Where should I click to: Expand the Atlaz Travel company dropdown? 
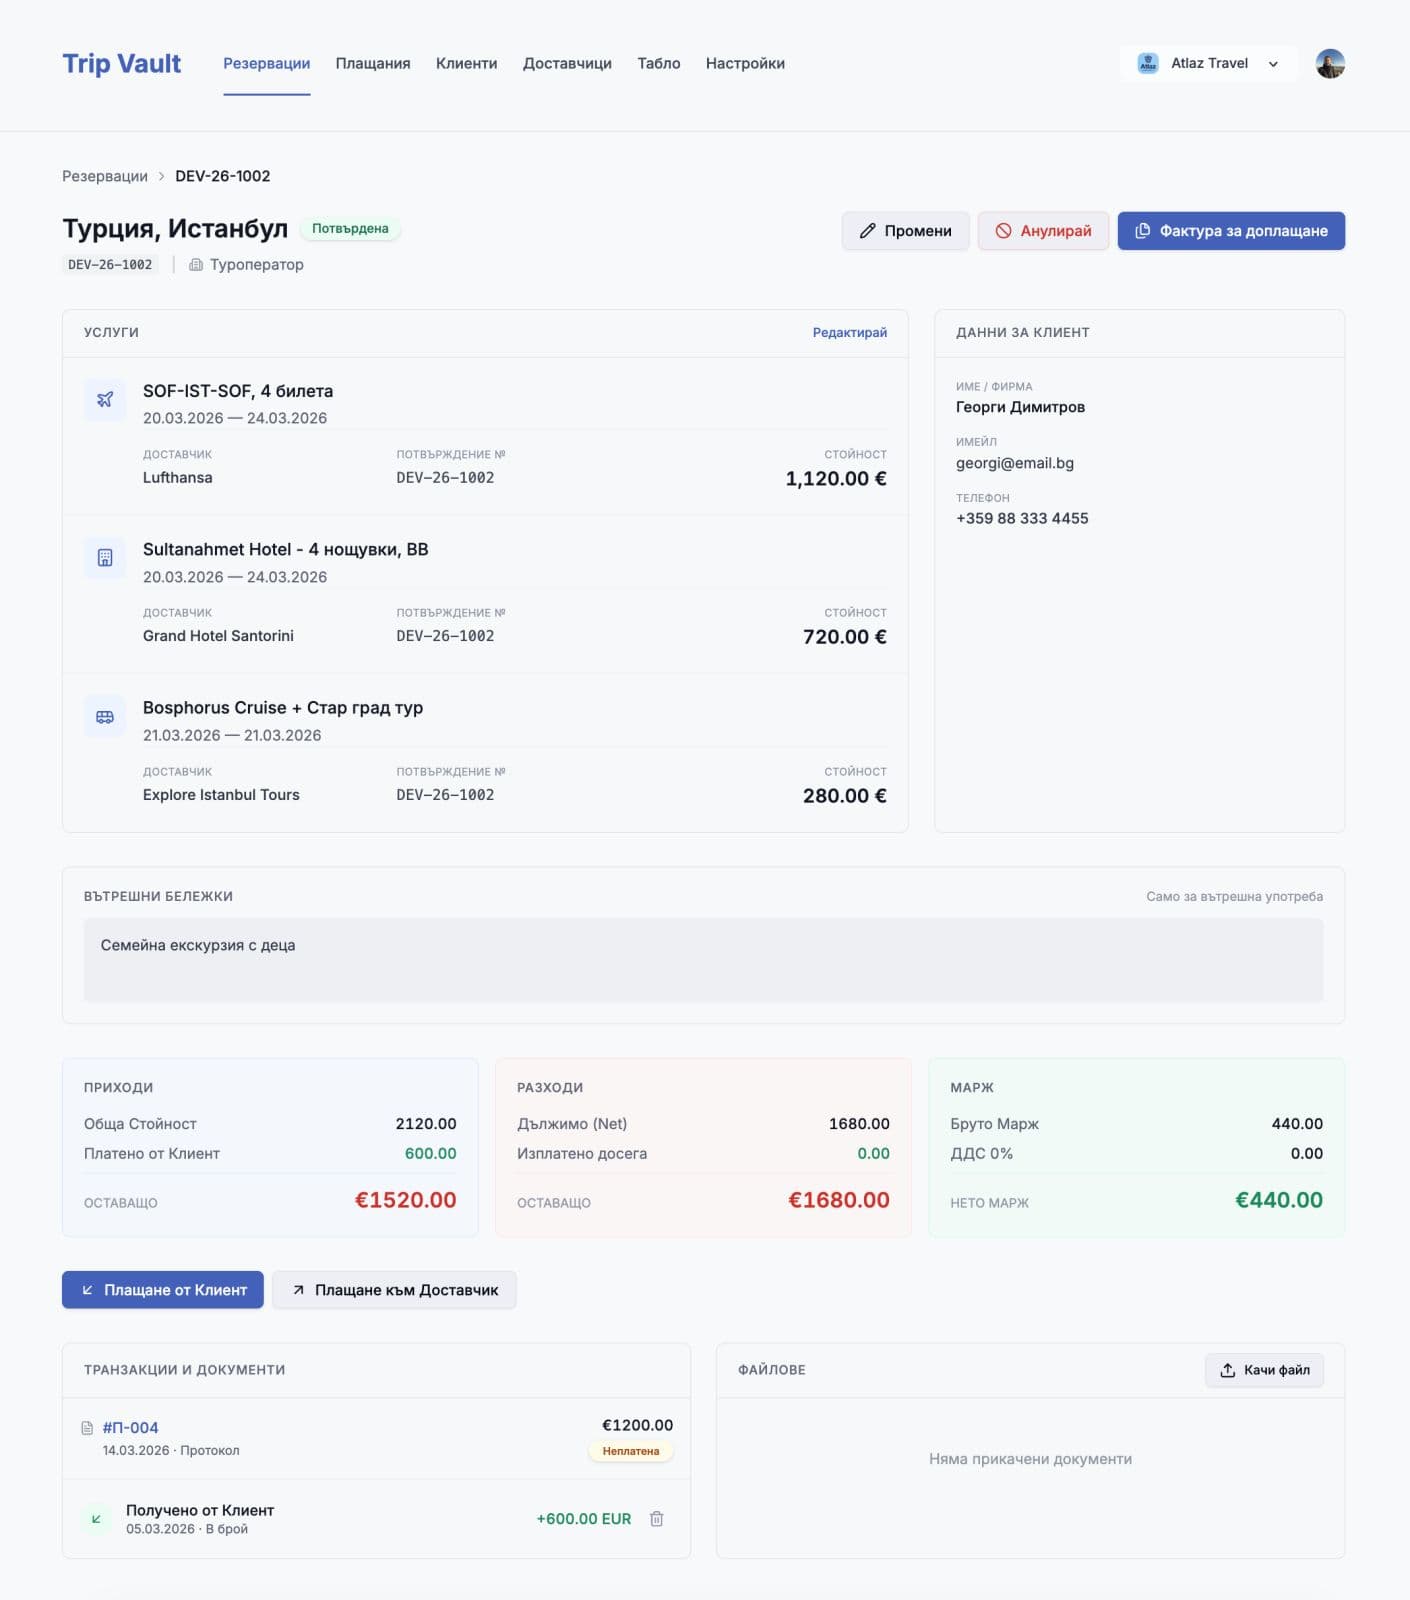click(x=1209, y=63)
